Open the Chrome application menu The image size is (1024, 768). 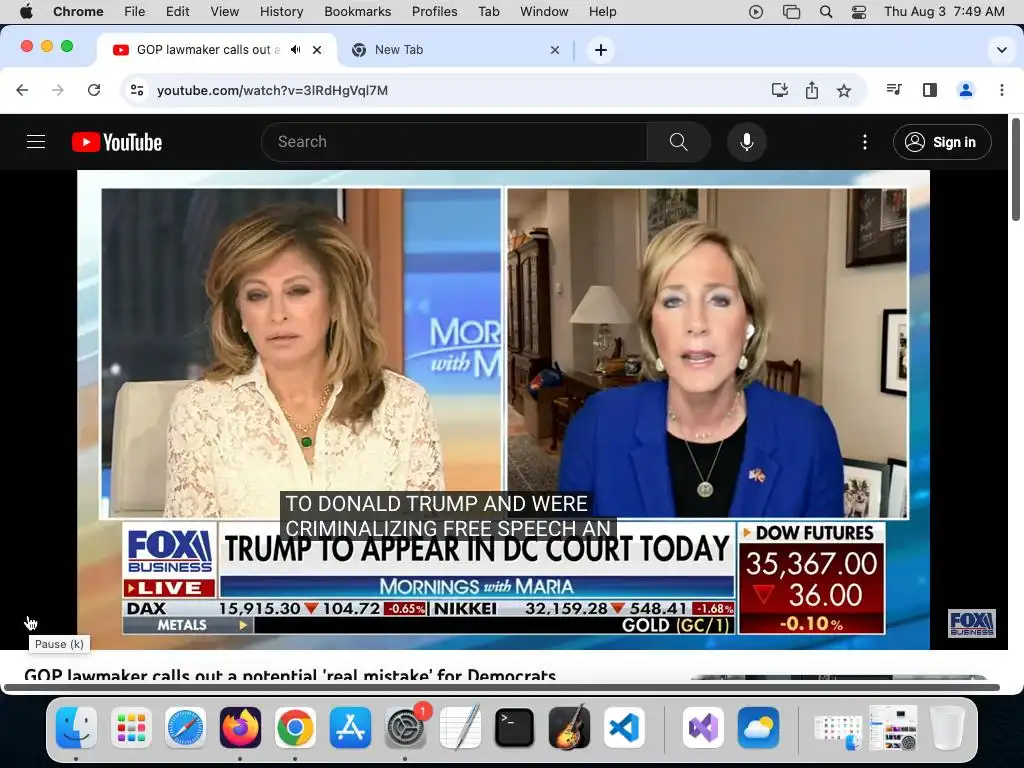78,11
